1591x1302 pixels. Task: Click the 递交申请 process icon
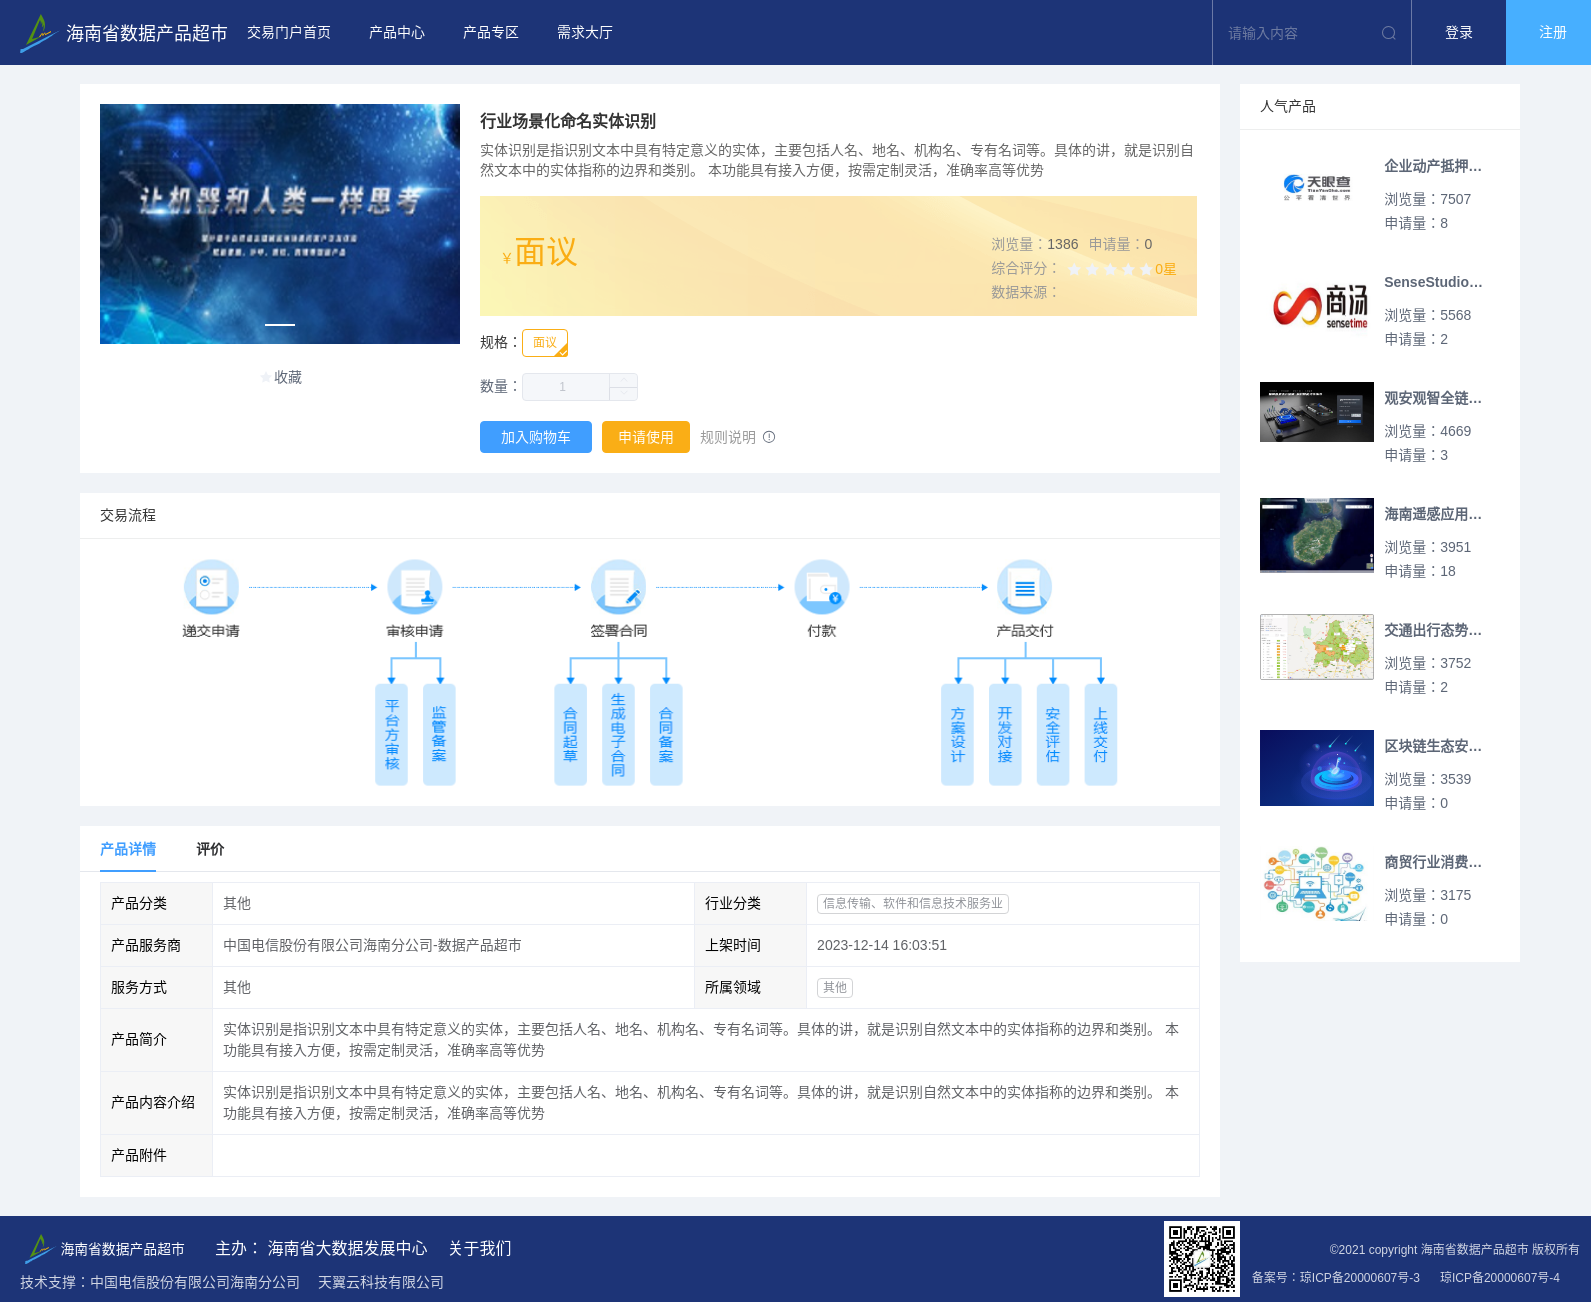tap(211, 587)
